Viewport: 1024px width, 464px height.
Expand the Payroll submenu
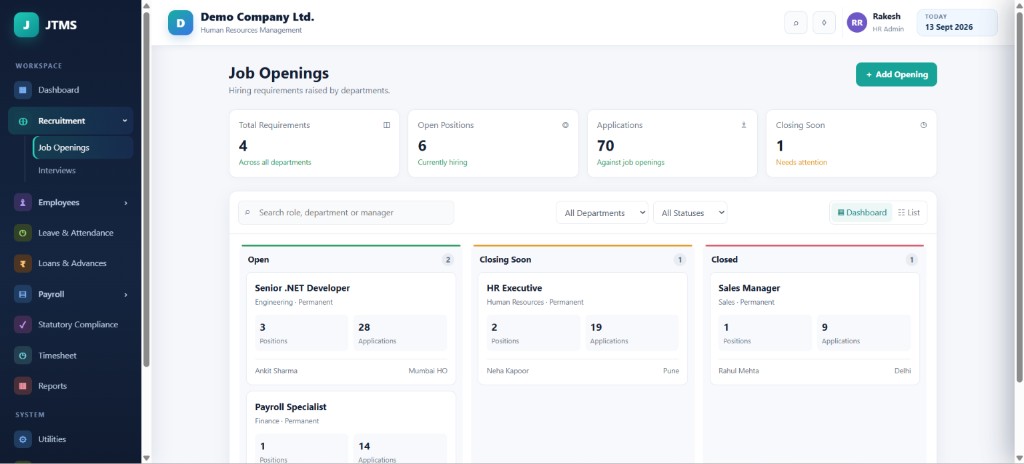pyautogui.click(x=126, y=295)
